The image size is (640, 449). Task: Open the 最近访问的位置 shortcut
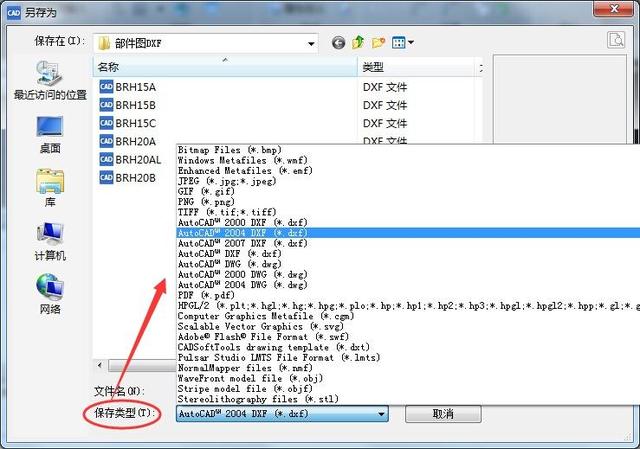point(50,81)
